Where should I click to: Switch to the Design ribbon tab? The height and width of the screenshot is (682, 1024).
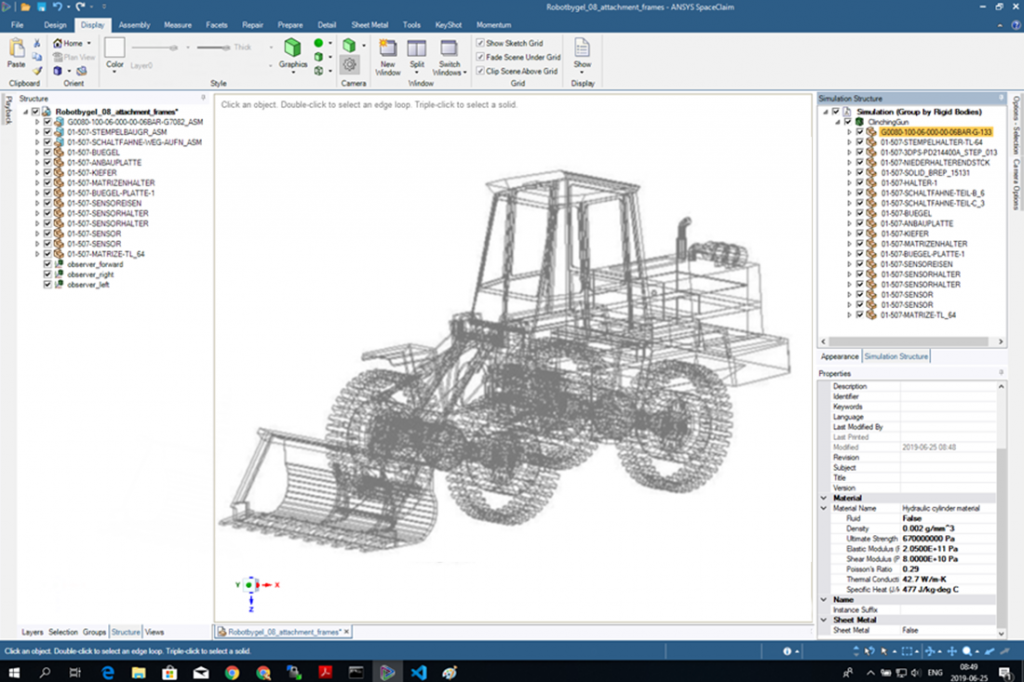point(55,25)
